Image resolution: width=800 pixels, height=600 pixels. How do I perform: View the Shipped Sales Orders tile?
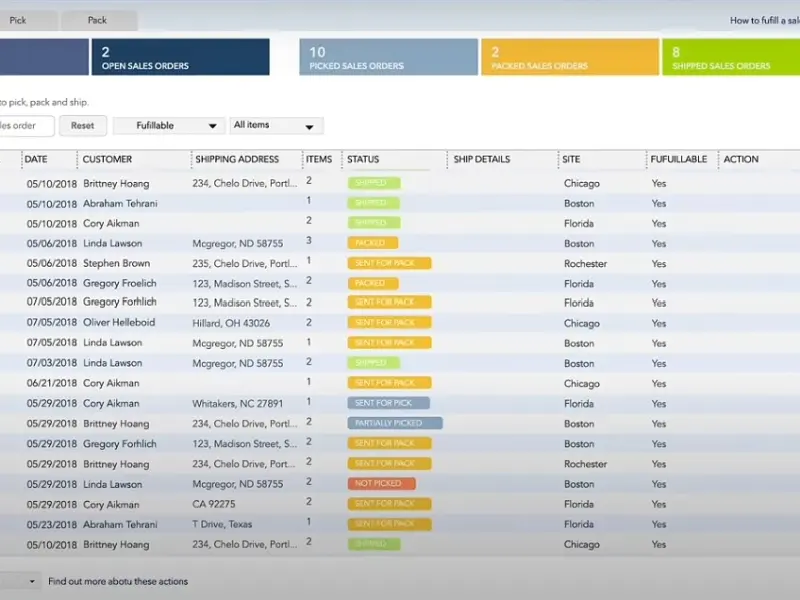pos(730,57)
